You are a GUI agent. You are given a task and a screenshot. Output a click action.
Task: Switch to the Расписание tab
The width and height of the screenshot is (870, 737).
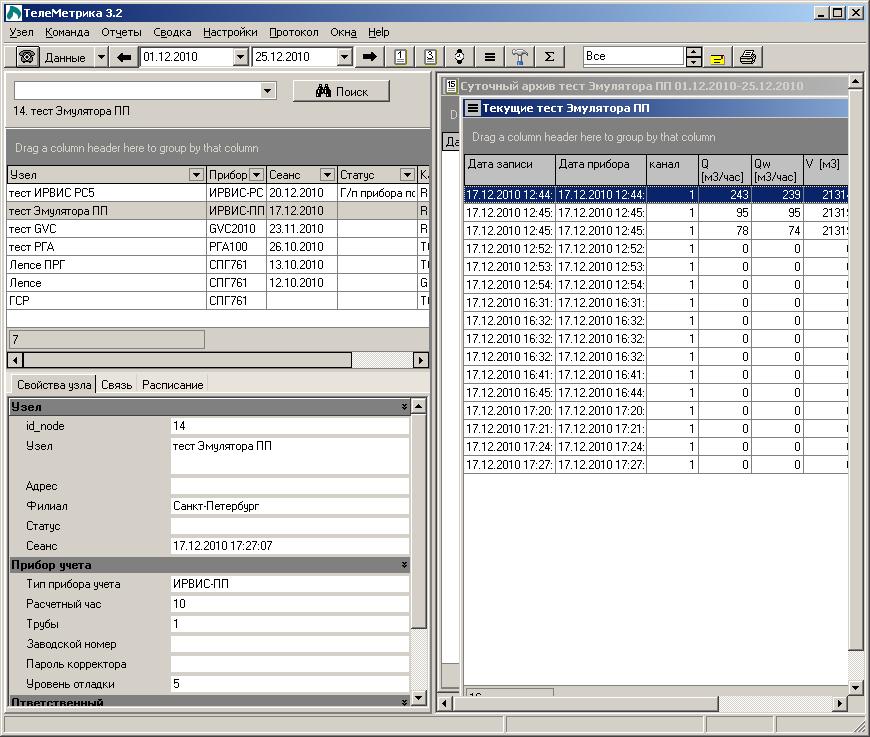pyautogui.click(x=171, y=385)
